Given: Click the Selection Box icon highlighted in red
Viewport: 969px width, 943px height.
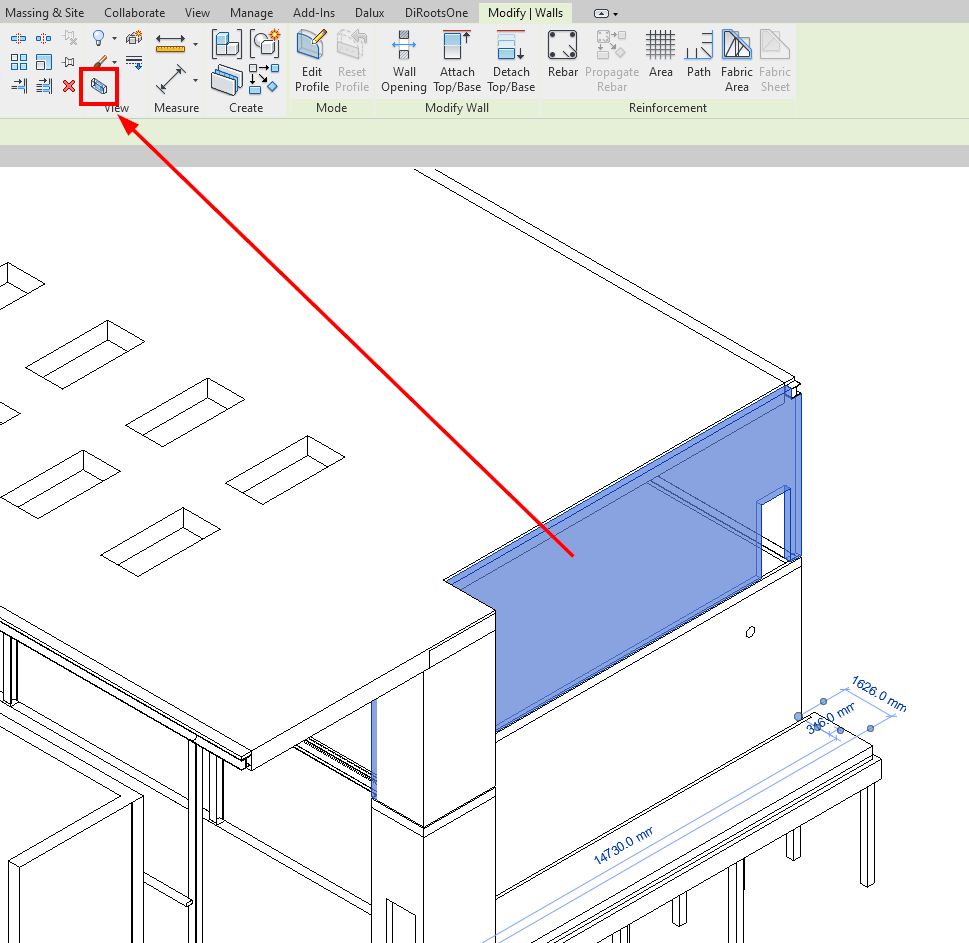Looking at the screenshot, I should point(99,86).
